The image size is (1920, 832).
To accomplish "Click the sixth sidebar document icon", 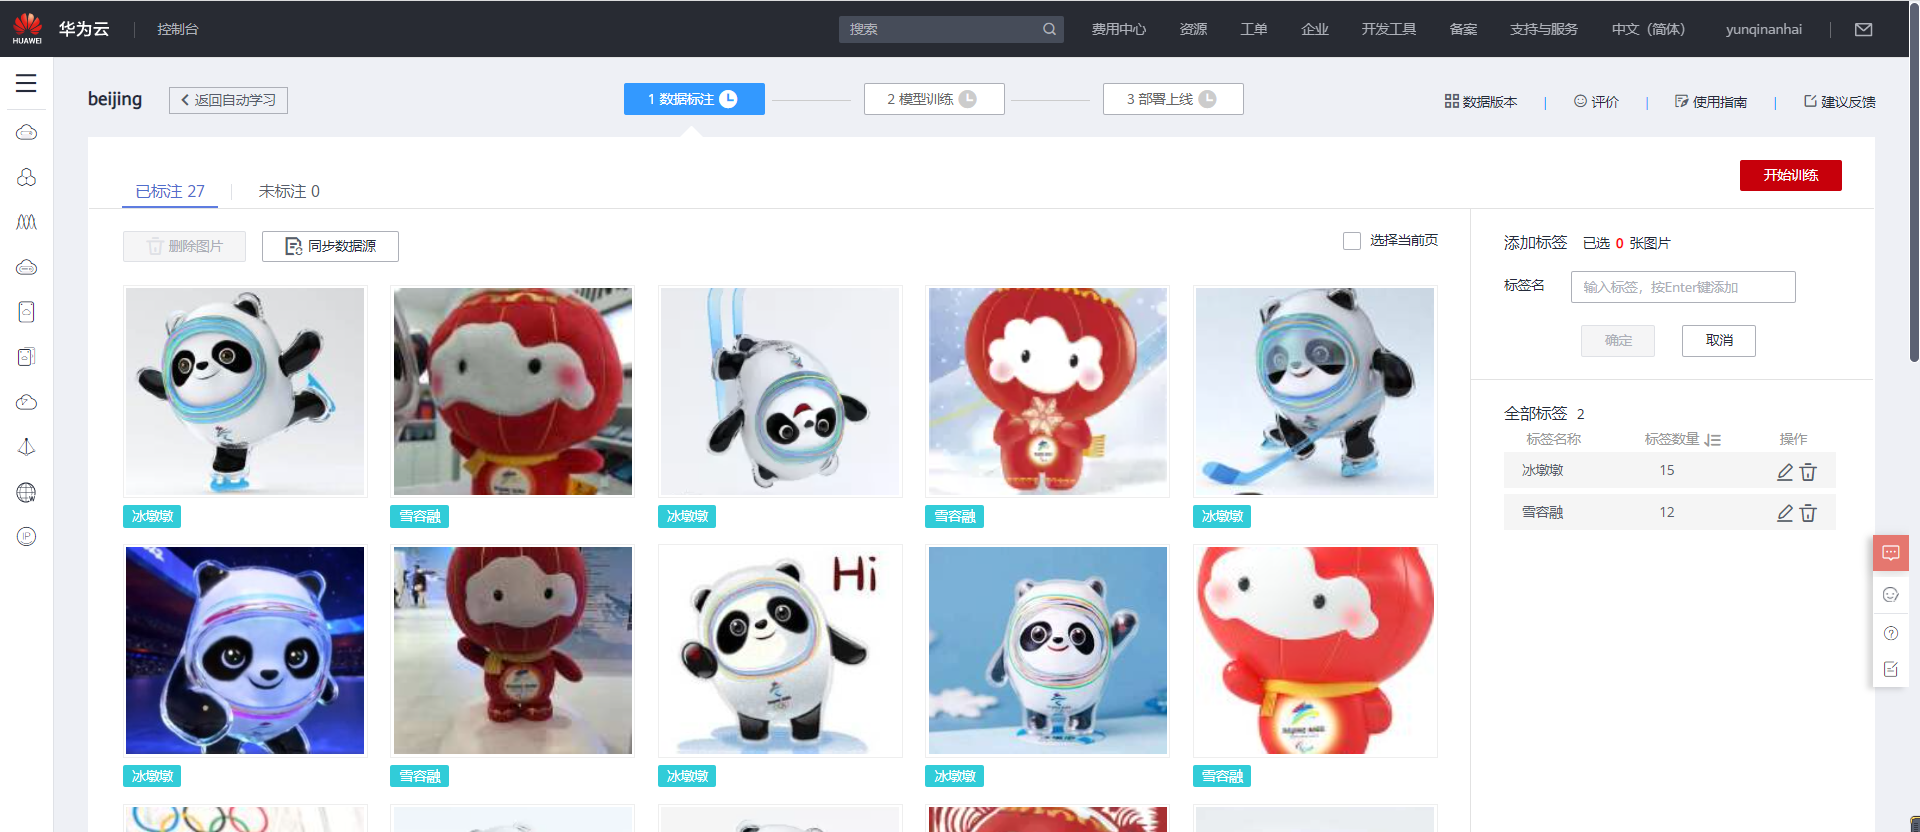I will pyautogui.click(x=27, y=357).
